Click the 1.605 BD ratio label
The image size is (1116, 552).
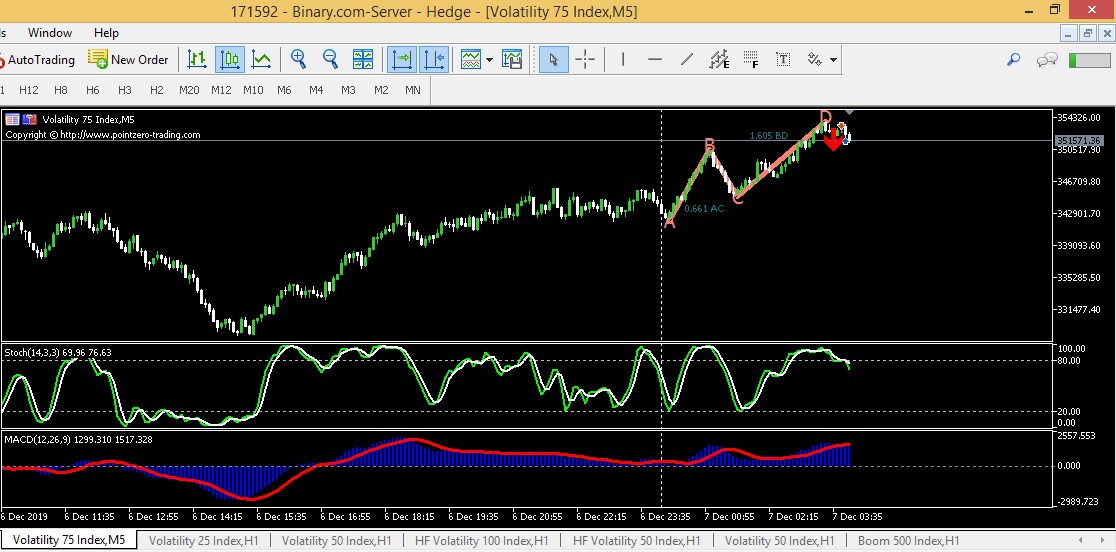coord(769,136)
